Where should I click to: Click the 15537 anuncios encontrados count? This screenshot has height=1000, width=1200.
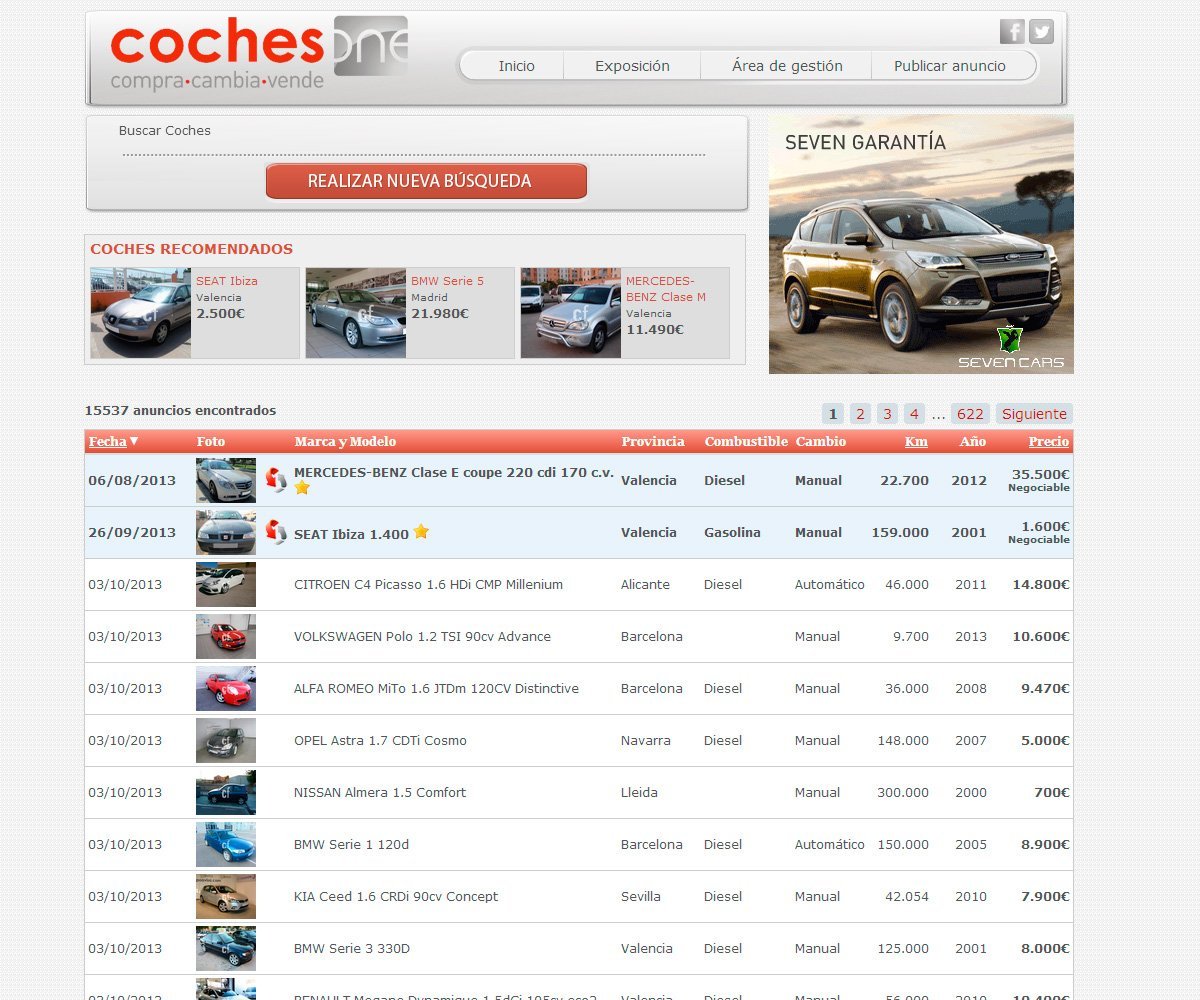click(180, 410)
